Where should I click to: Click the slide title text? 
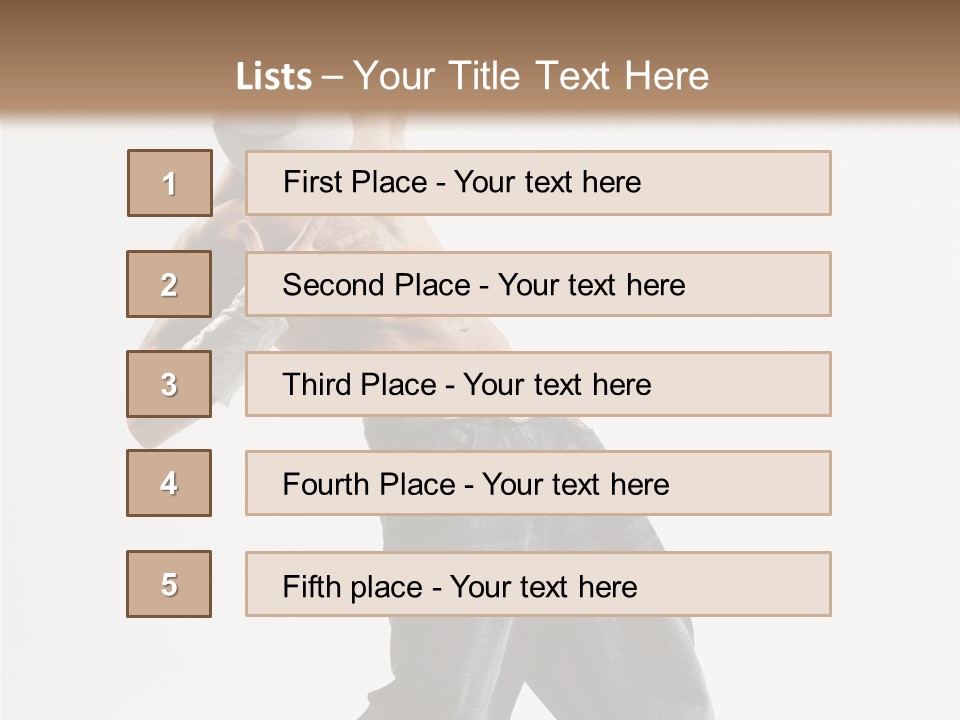tap(472, 76)
